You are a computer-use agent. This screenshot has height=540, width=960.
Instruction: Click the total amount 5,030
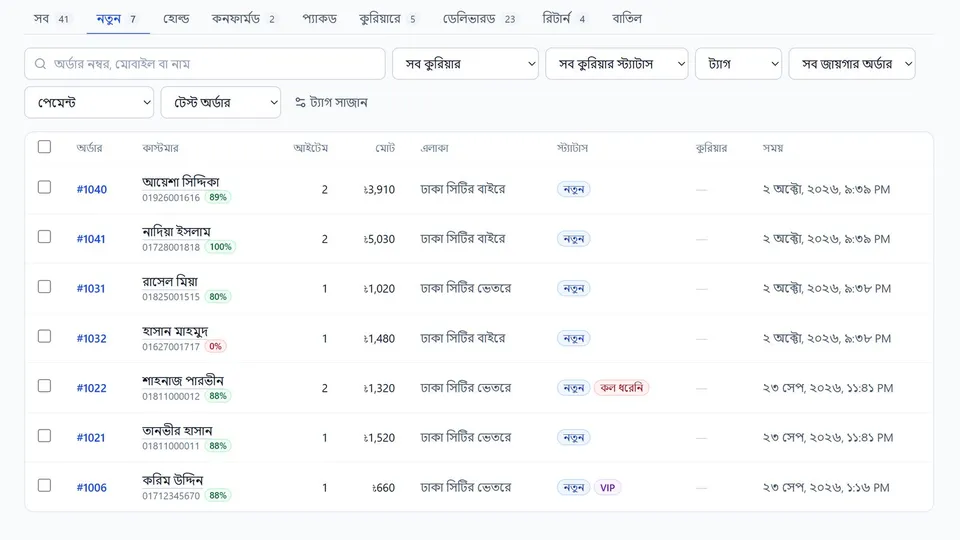(x=379, y=239)
